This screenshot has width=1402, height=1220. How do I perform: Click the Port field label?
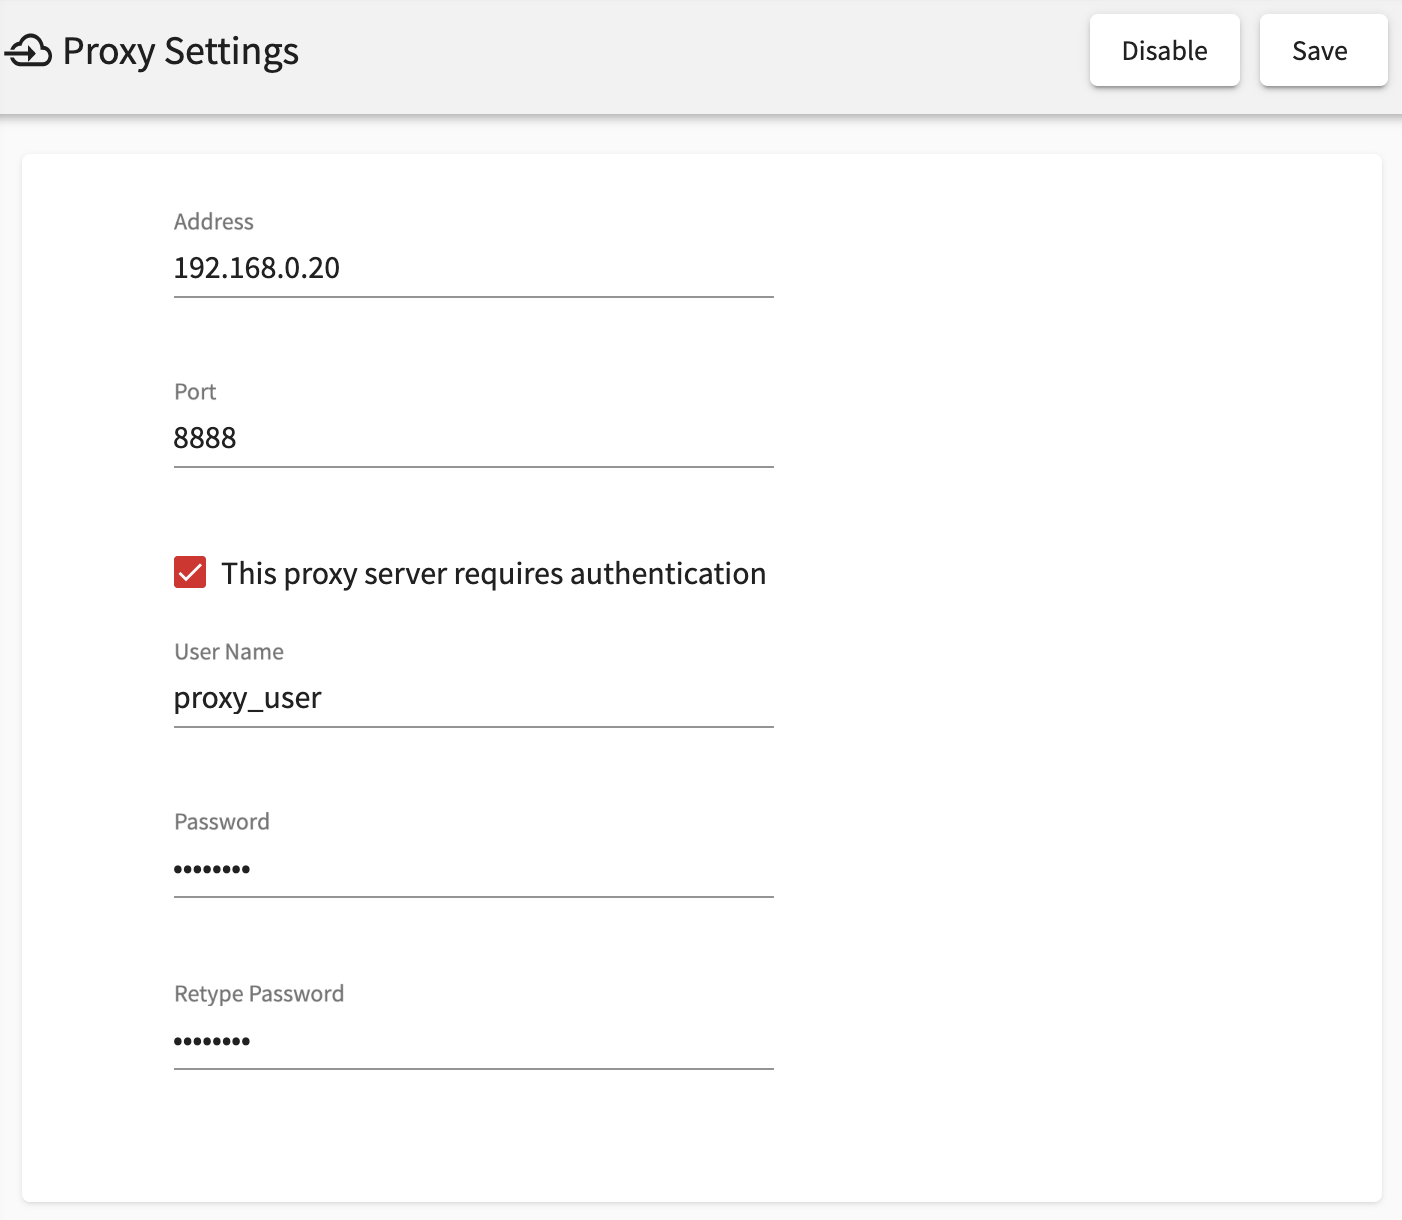click(195, 392)
